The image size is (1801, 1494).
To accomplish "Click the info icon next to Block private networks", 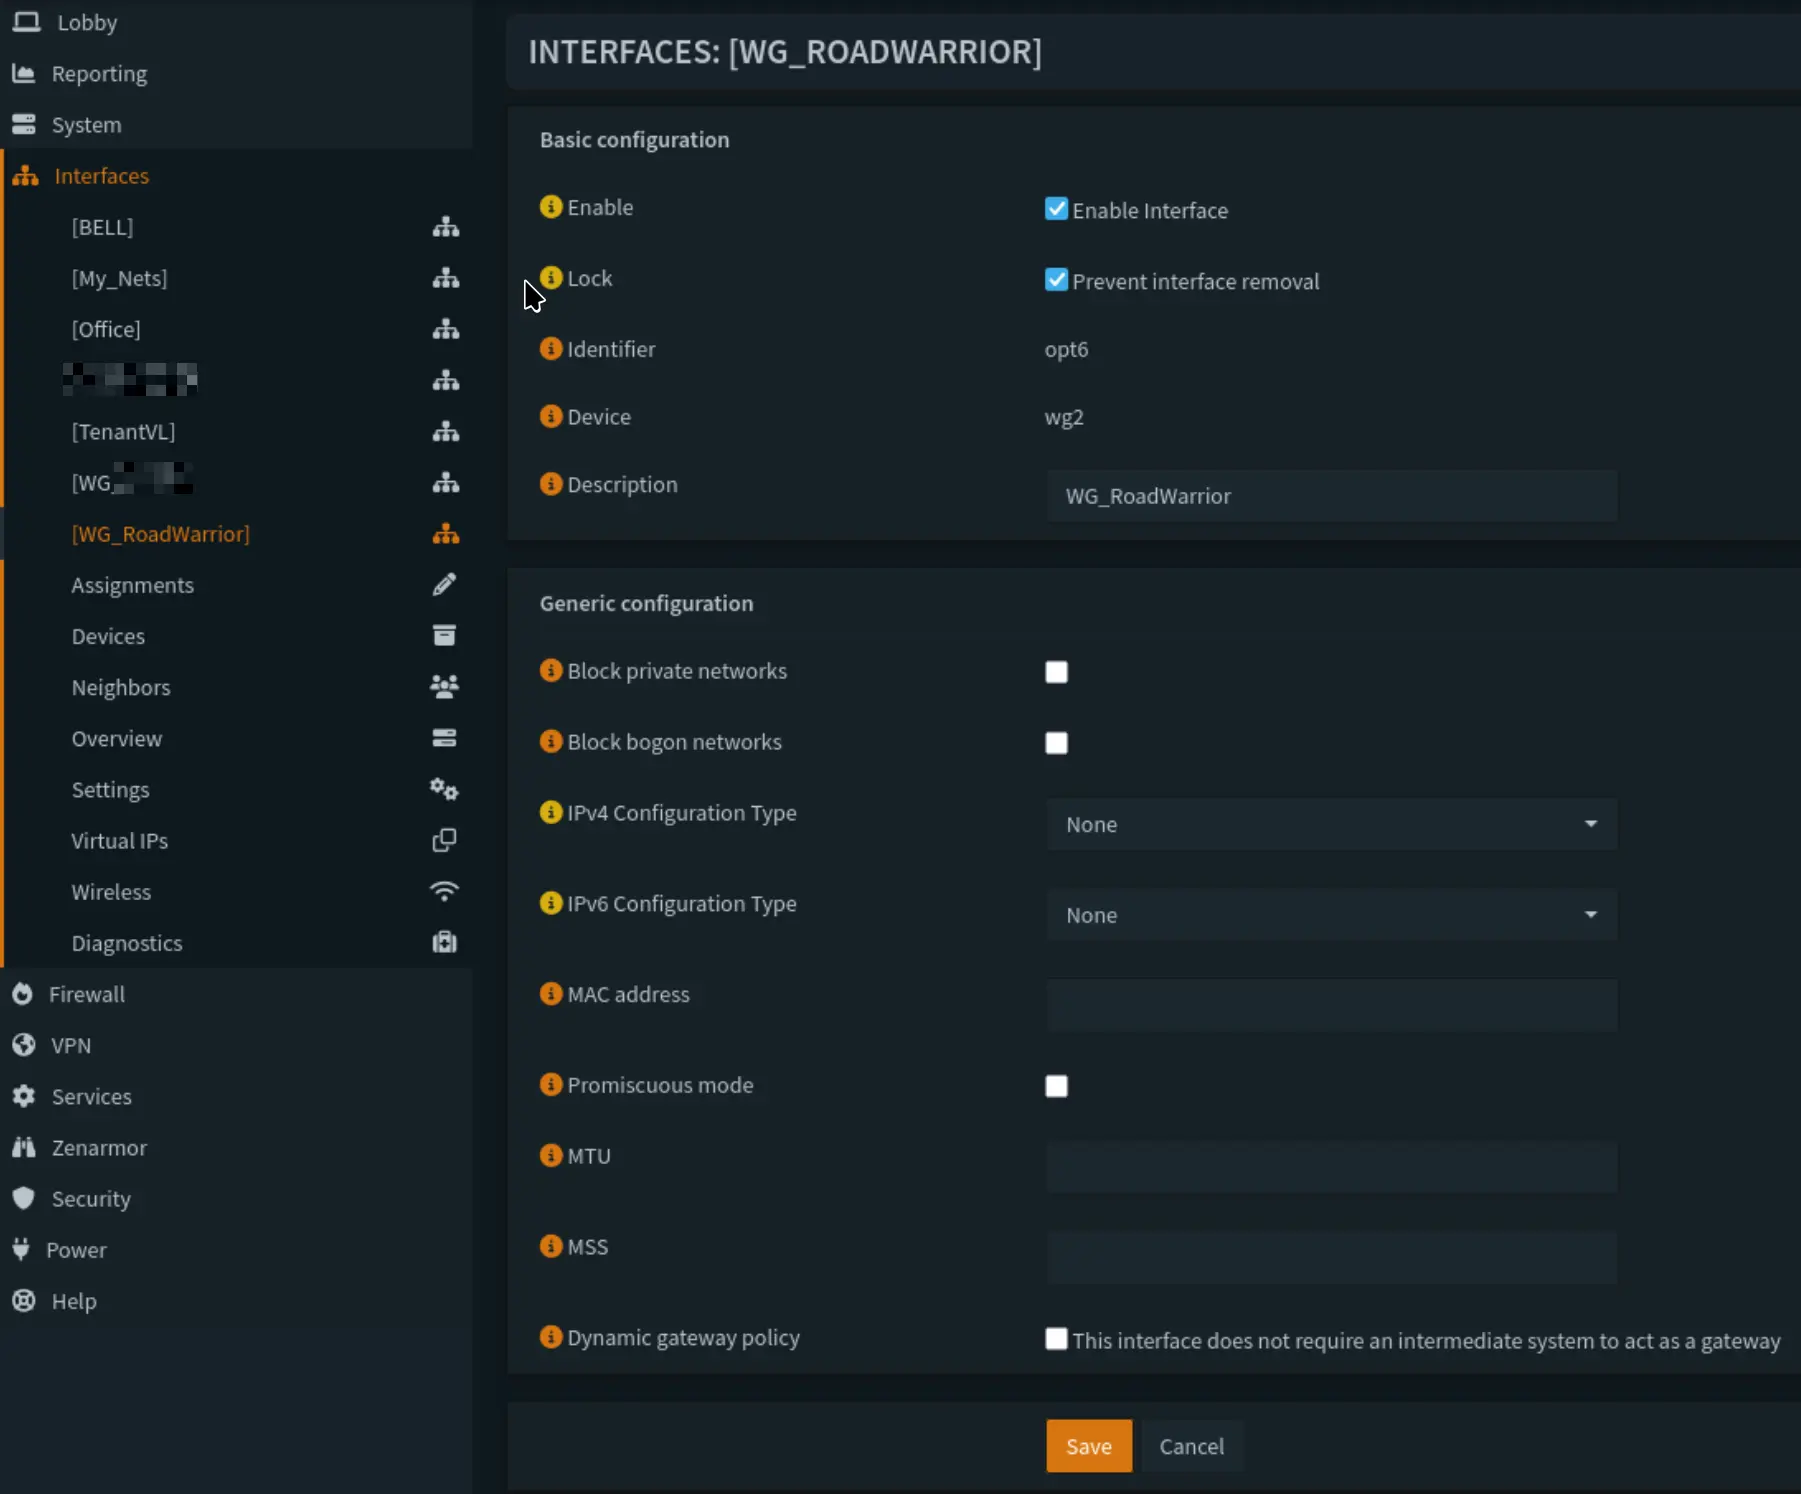I will [x=551, y=670].
